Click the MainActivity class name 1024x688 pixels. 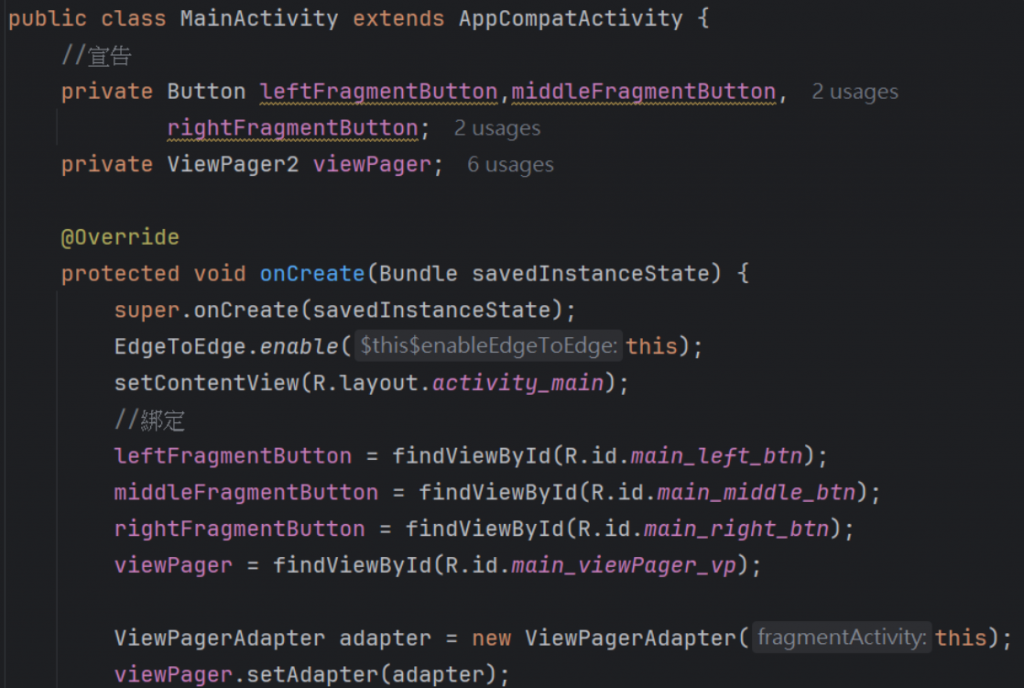click(x=259, y=18)
